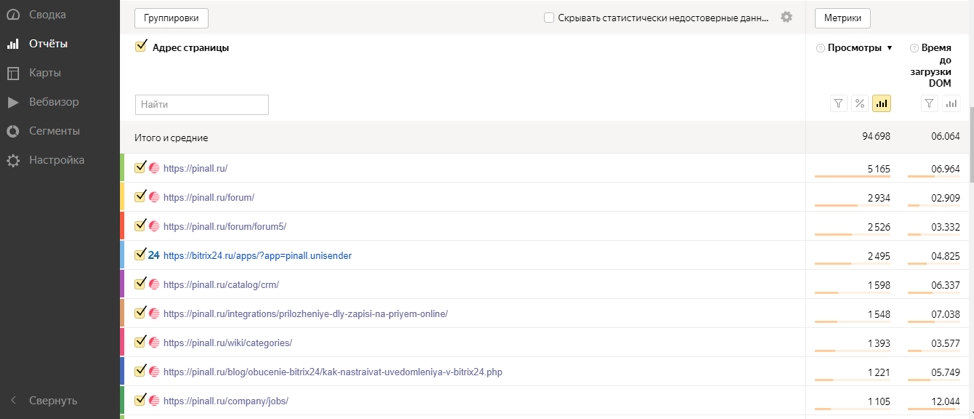Open Группировки grouping selector
The image size is (974, 419).
point(171,18)
